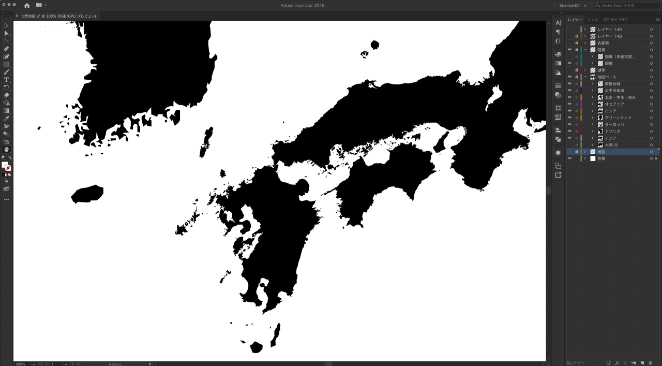Screen dimensions: 662x366
Task: Select the Type tool in the toolbar
Action: pos(6,80)
